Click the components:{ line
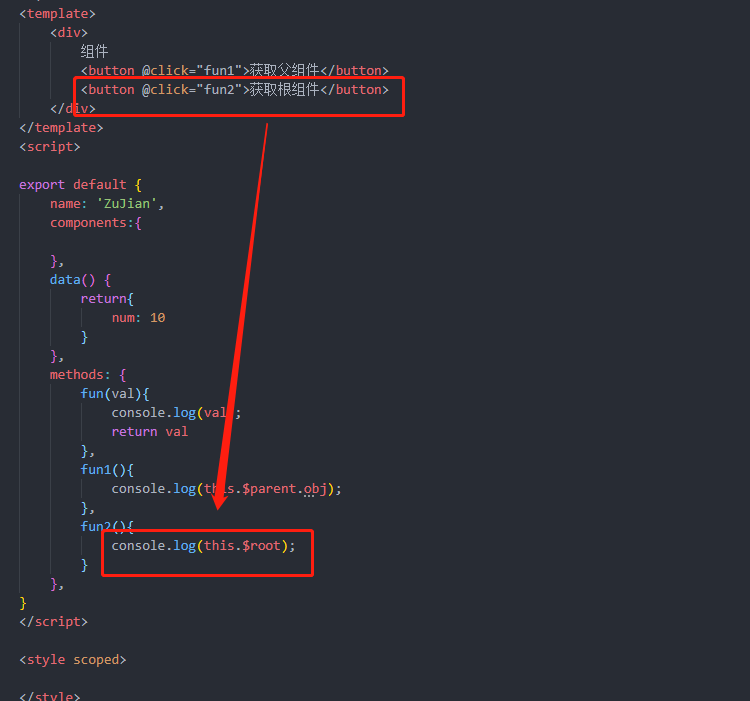The height and width of the screenshot is (701, 750). [x=96, y=223]
